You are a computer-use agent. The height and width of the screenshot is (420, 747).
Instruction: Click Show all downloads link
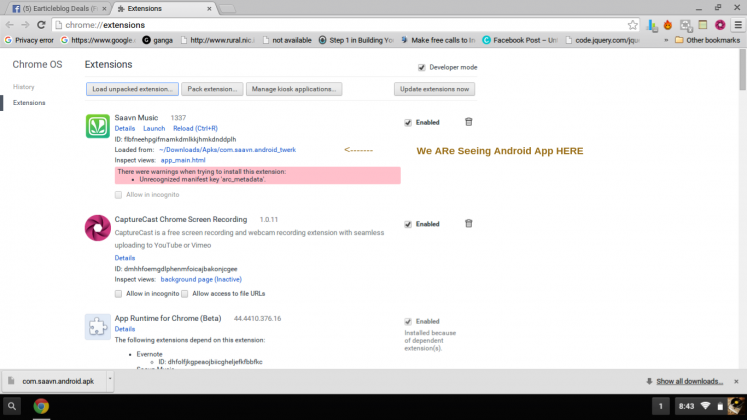(689, 381)
